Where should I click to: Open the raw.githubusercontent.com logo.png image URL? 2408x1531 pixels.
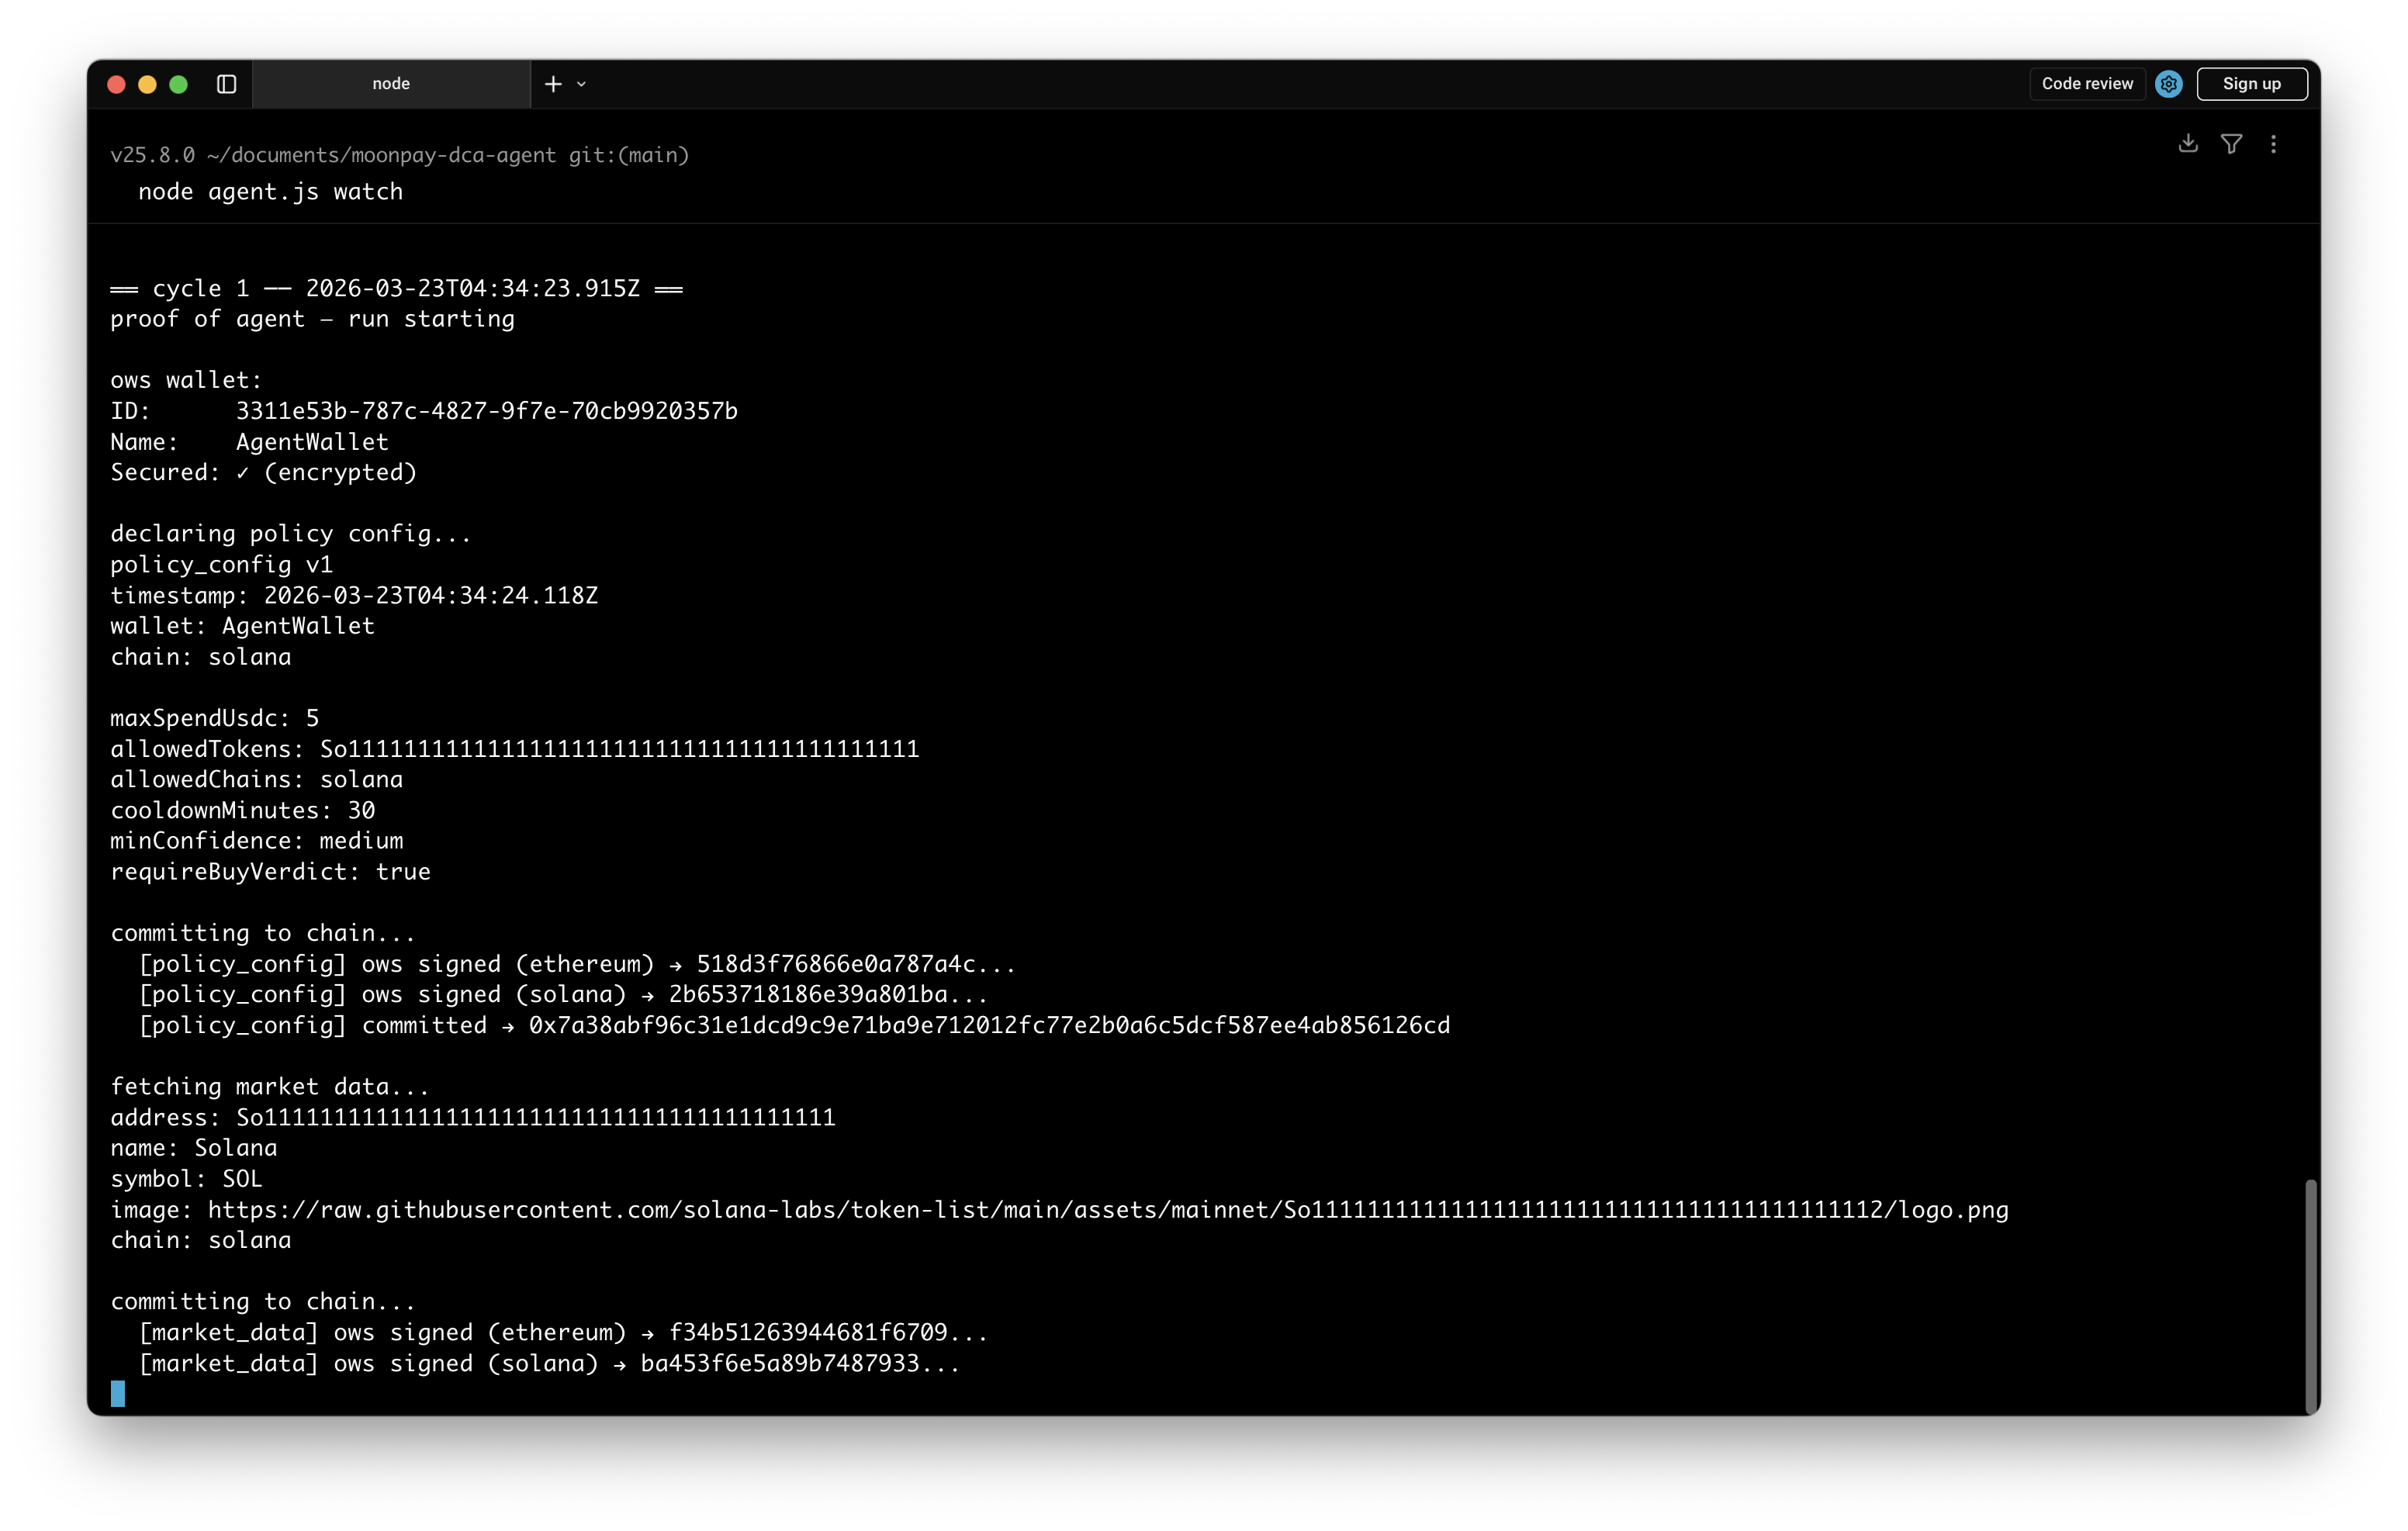1108,1210
